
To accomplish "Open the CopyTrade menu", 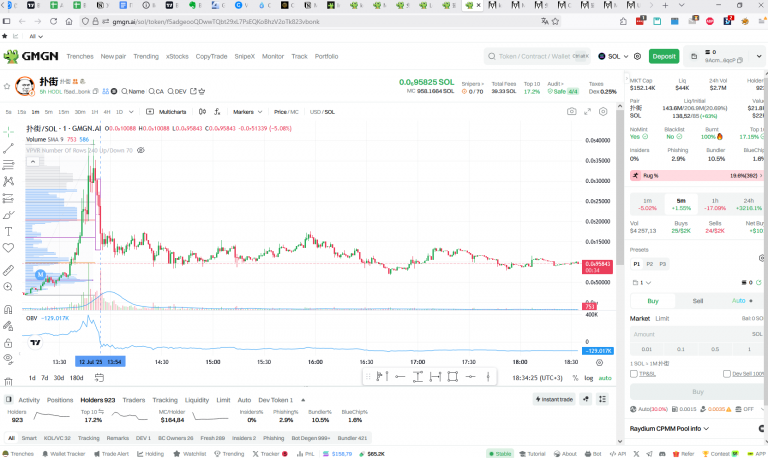I will pos(211,56).
